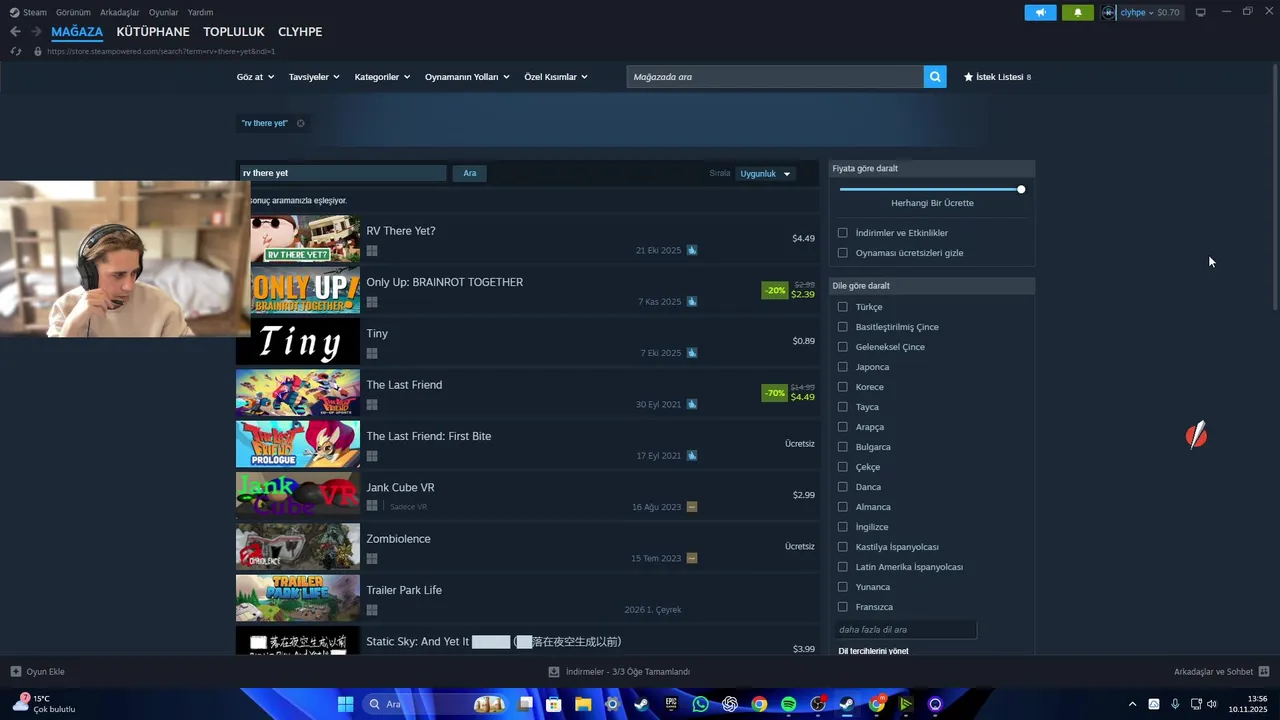Open the downloads icon in the bottom bar
This screenshot has width=1280, height=720.
[x=554, y=672]
